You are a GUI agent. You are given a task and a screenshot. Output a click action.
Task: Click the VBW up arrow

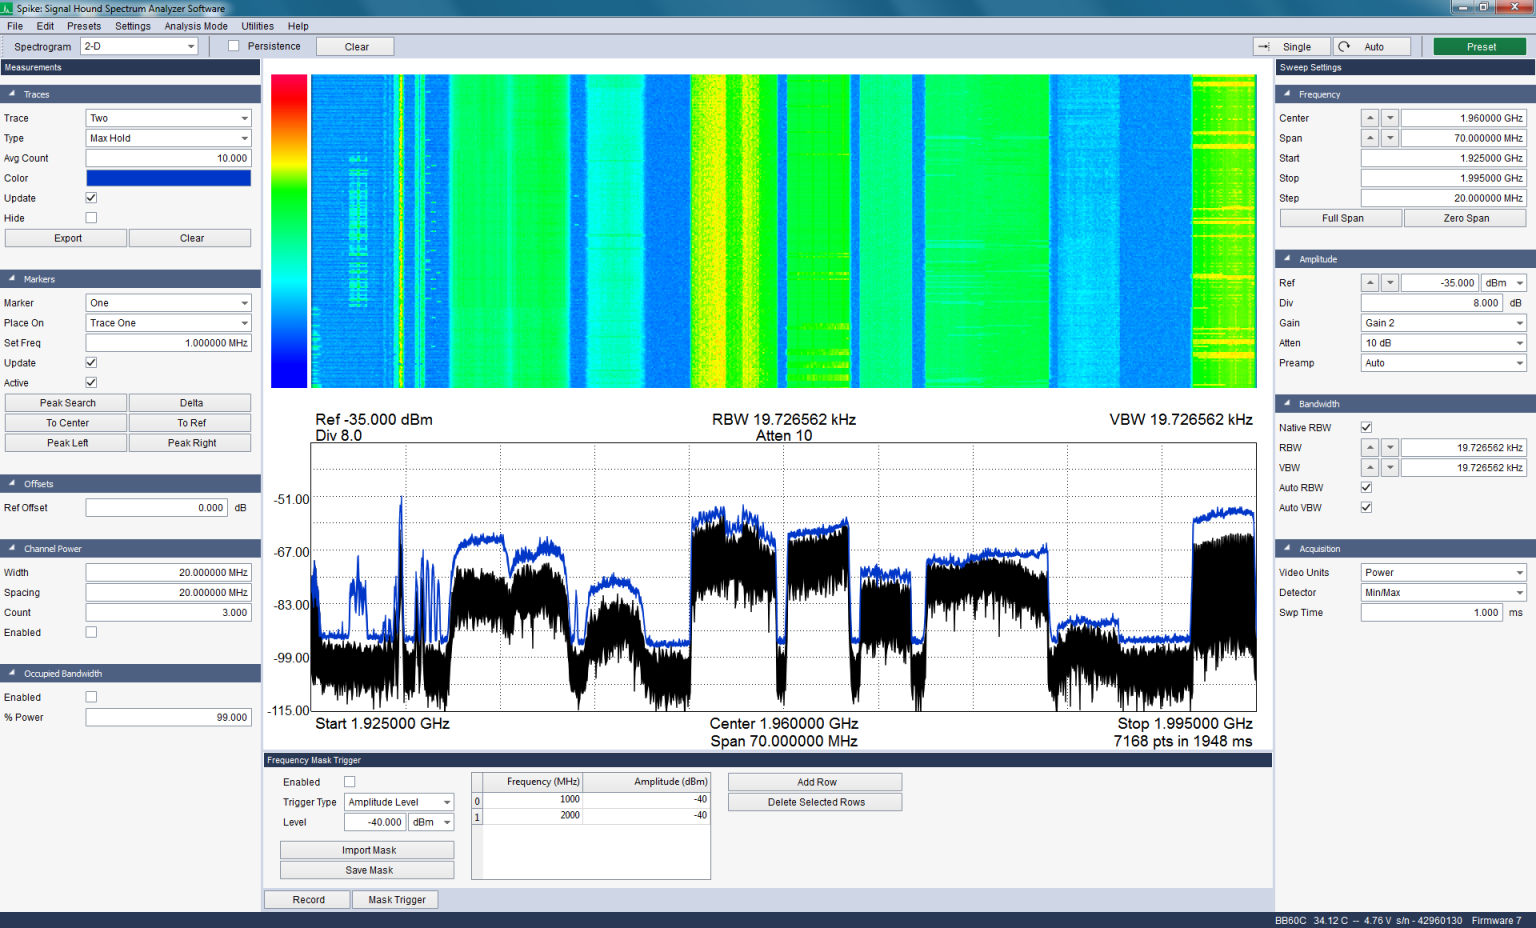(x=1370, y=468)
